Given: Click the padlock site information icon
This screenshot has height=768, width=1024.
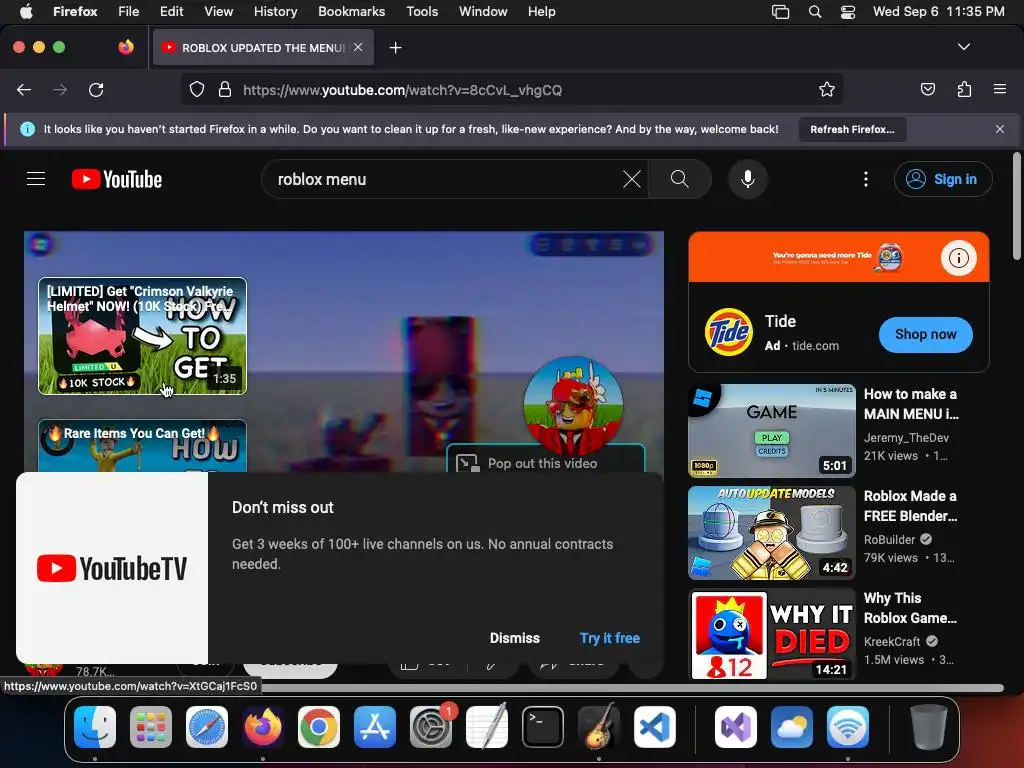Looking at the screenshot, I should 225,90.
